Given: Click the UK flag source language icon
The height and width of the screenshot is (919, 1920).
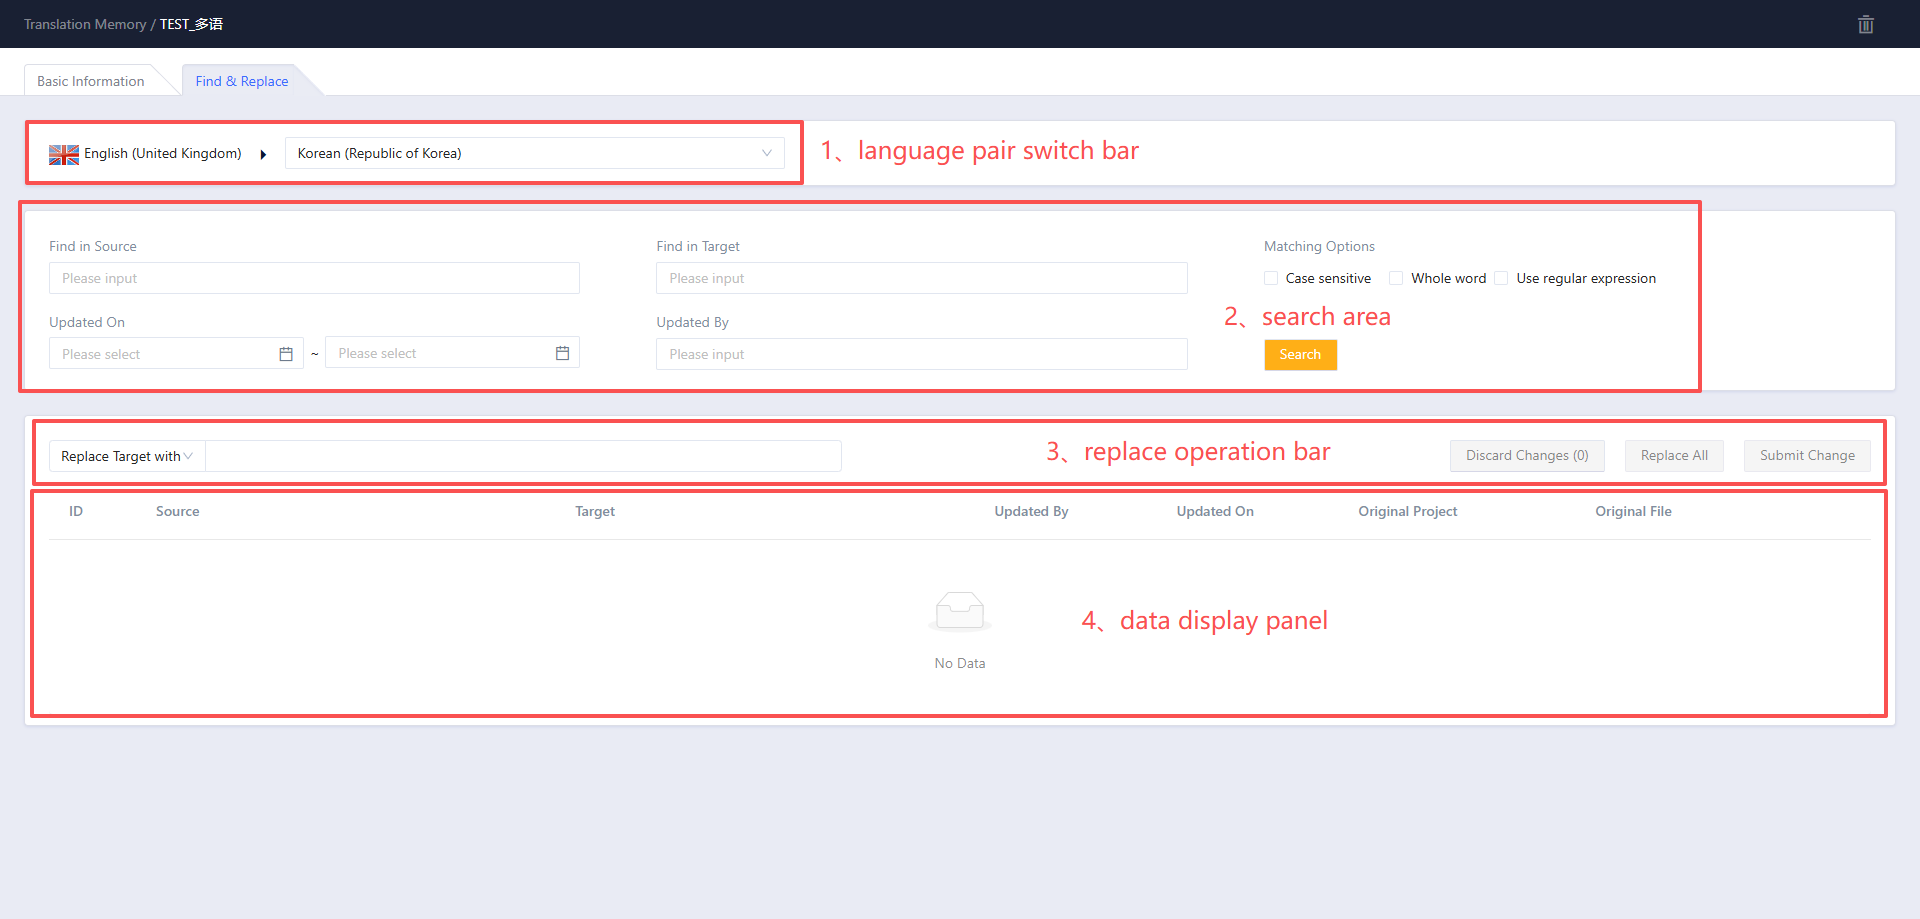Looking at the screenshot, I should 64,154.
